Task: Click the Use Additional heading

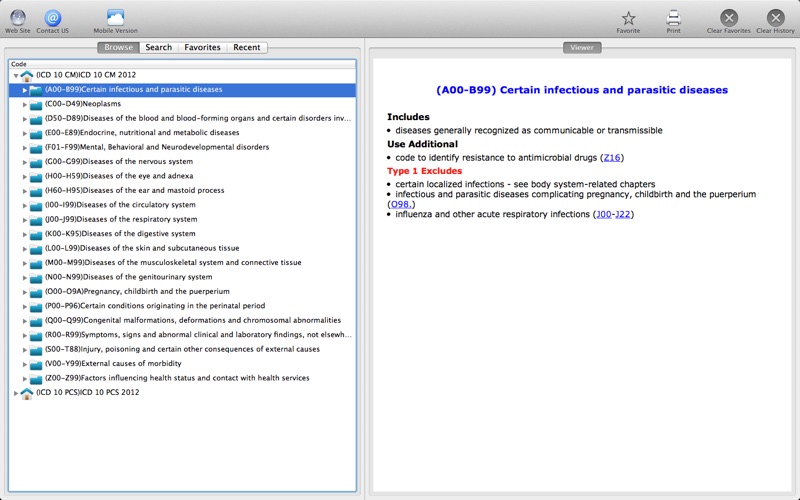Action: [422, 144]
